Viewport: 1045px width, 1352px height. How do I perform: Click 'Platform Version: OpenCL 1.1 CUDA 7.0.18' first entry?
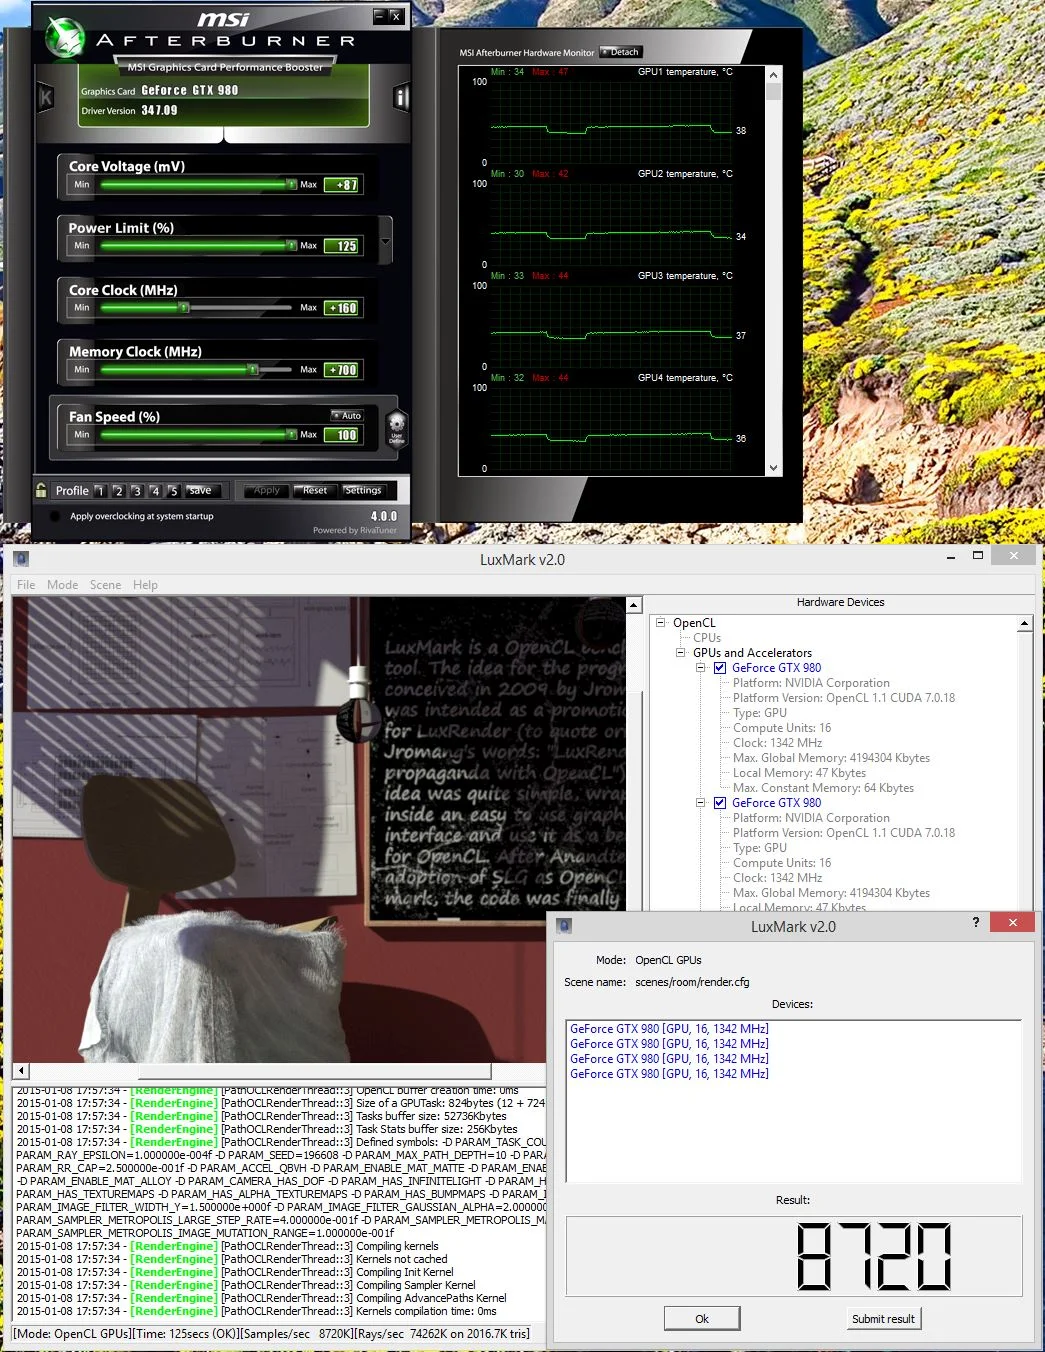point(843,698)
